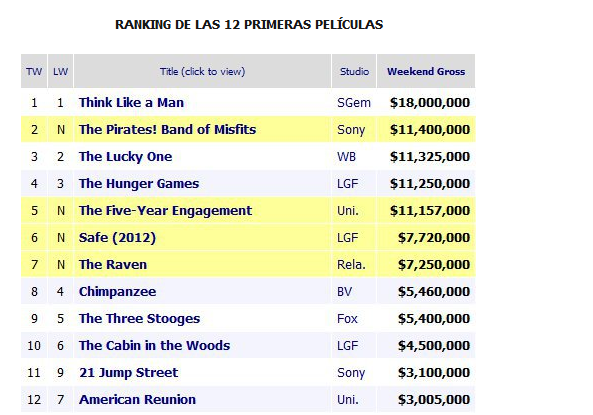Open the 21 Jump Street link
This screenshot has width=593, height=415.
[128, 373]
